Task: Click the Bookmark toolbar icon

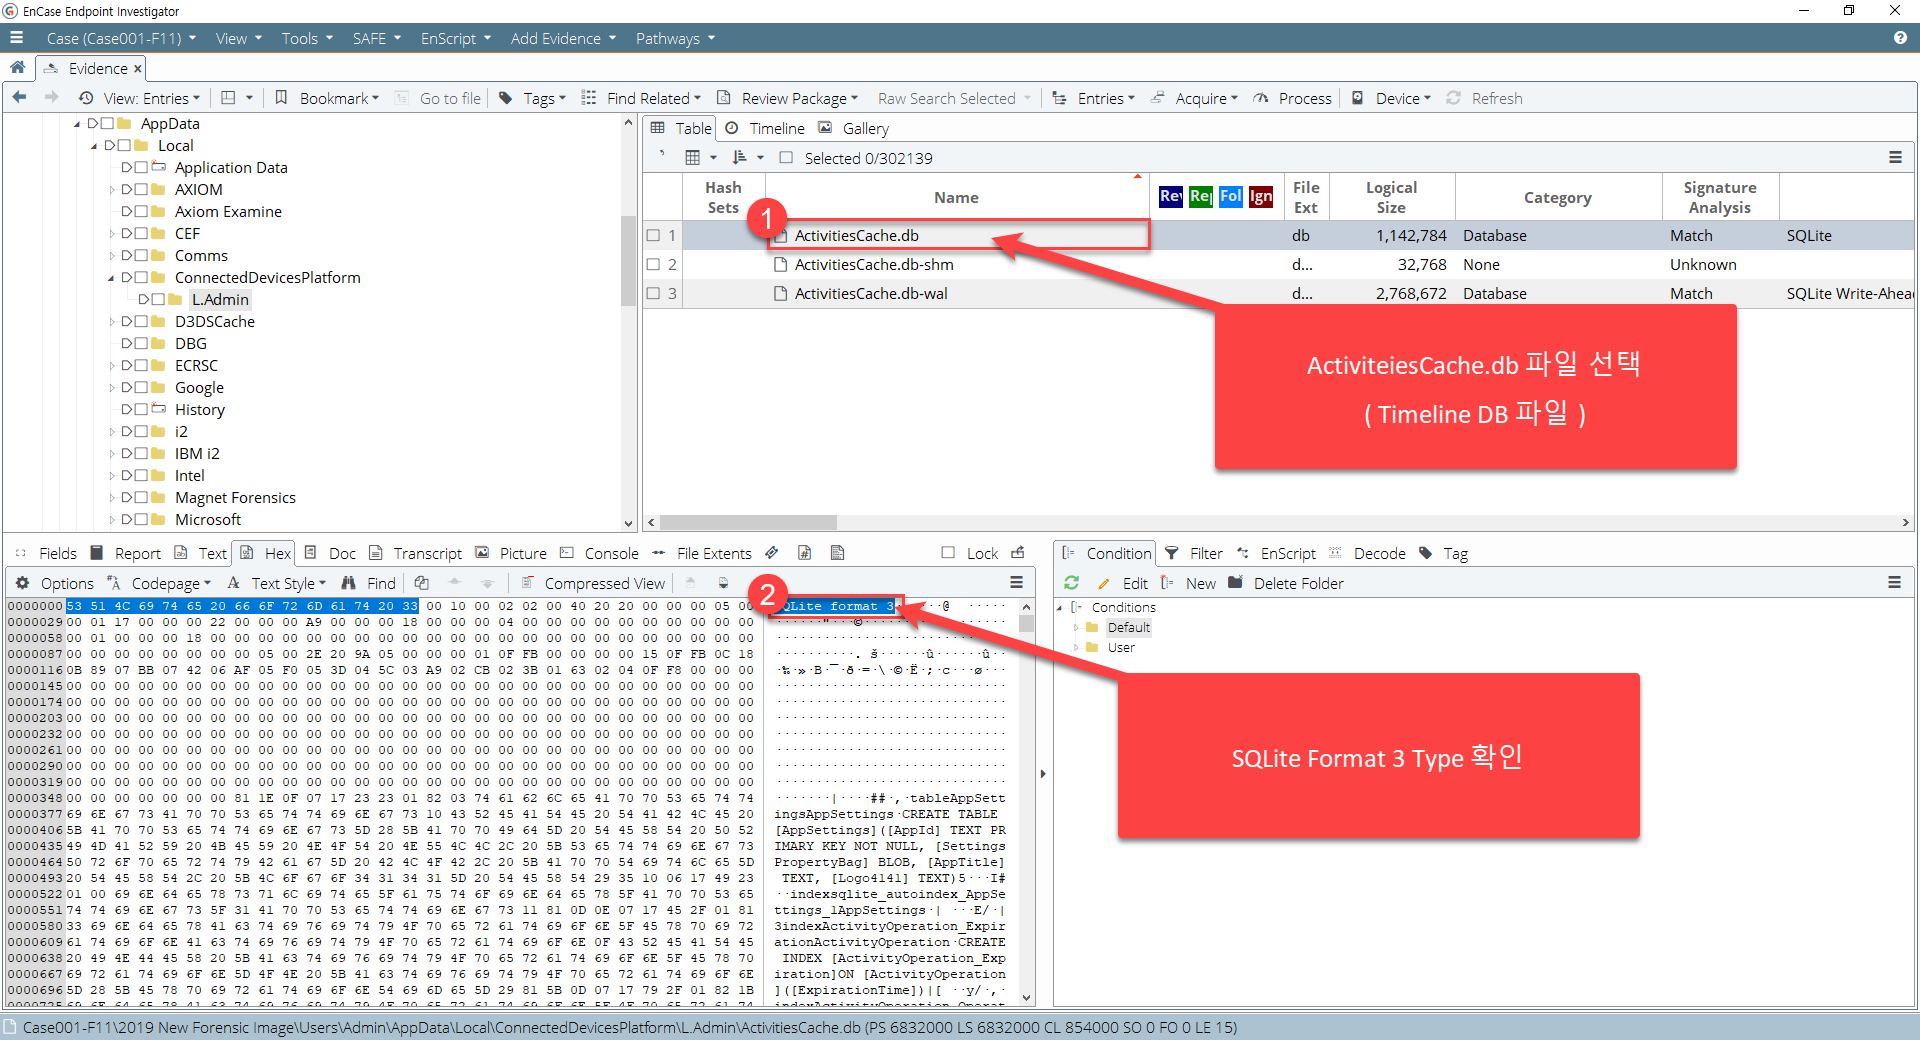Action: 282,98
